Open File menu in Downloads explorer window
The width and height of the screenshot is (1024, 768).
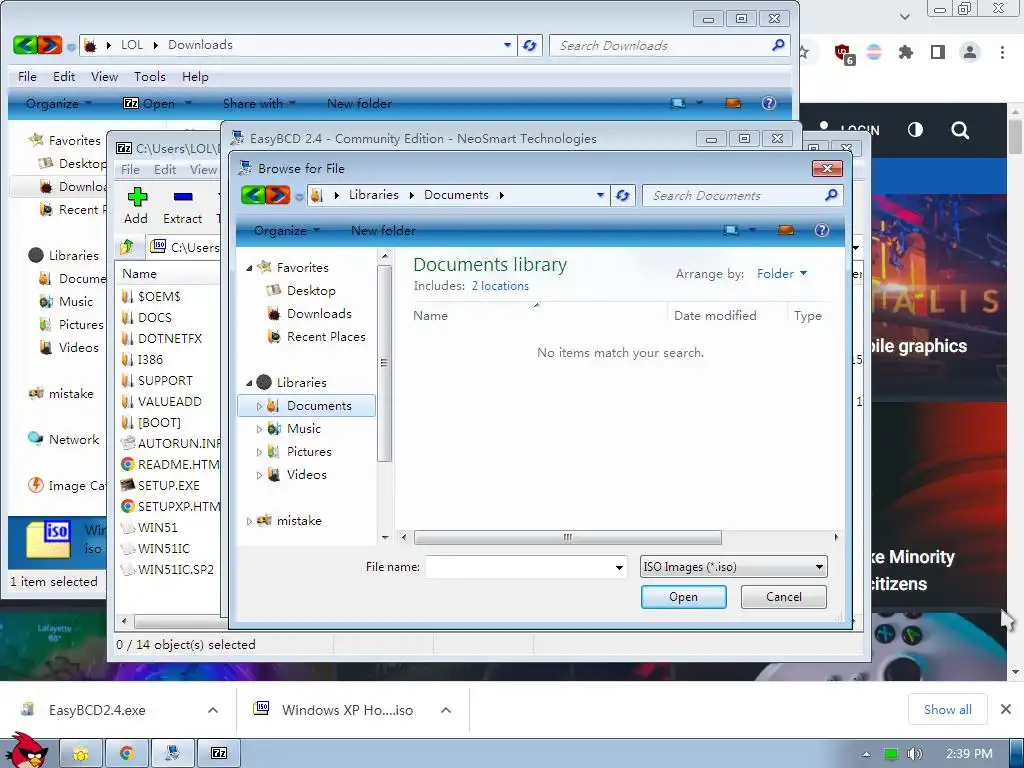[x=27, y=76]
